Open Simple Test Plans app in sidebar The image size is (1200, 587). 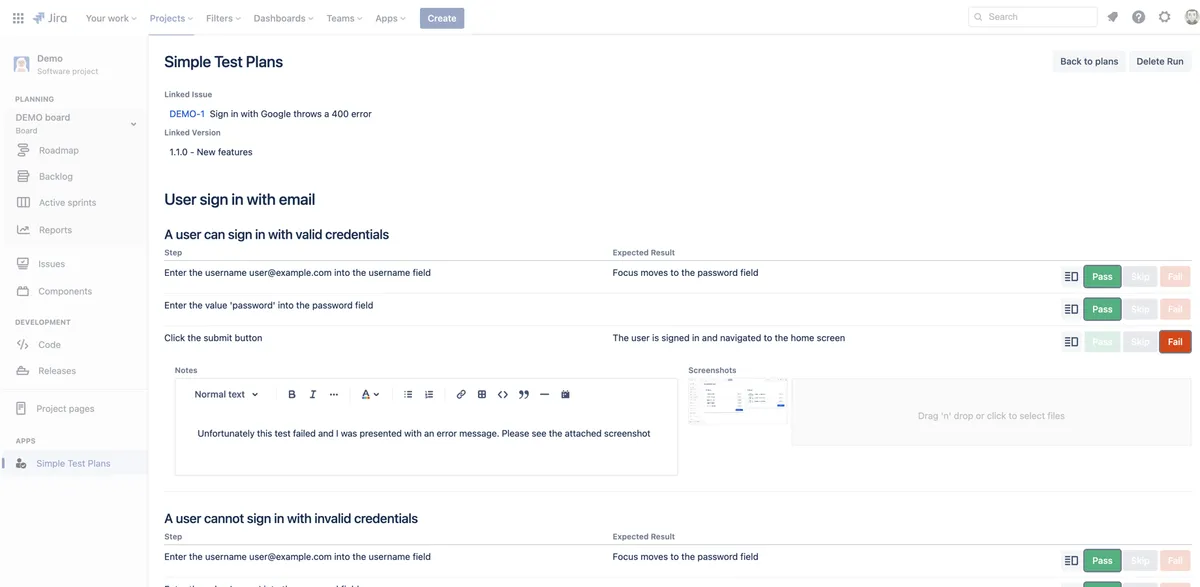pyautogui.click(x=75, y=463)
